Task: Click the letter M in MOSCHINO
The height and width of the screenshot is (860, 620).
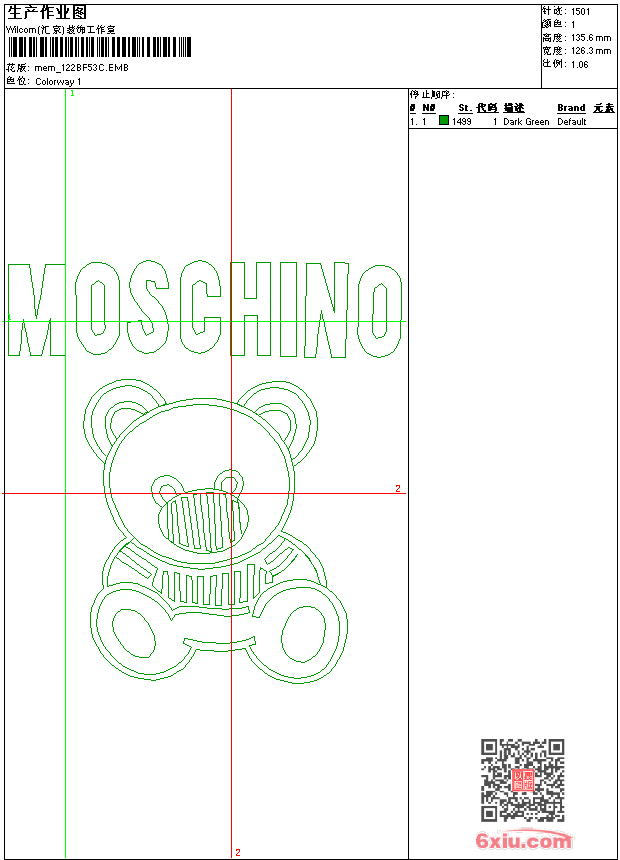Action: coord(36,310)
